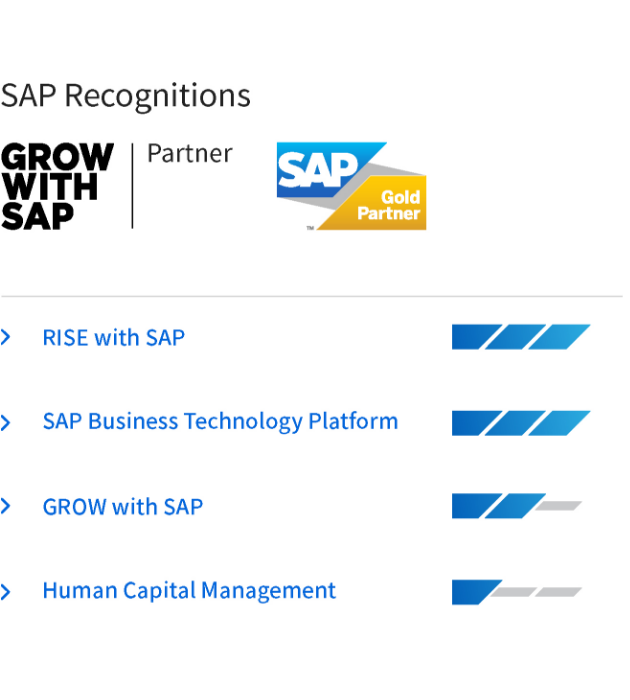
Task: Follow the GROW with SAP link
Action: tap(122, 507)
